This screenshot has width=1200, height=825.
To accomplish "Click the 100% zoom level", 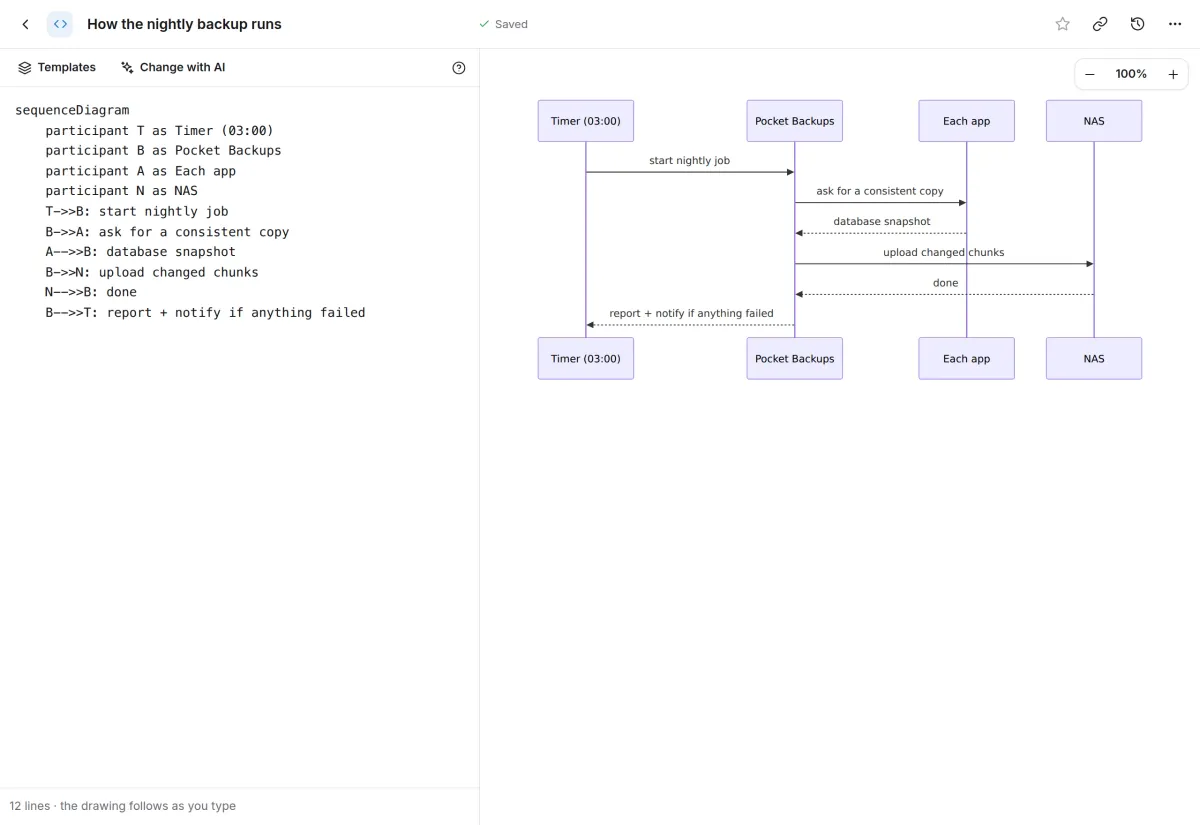I will coord(1131,74).
